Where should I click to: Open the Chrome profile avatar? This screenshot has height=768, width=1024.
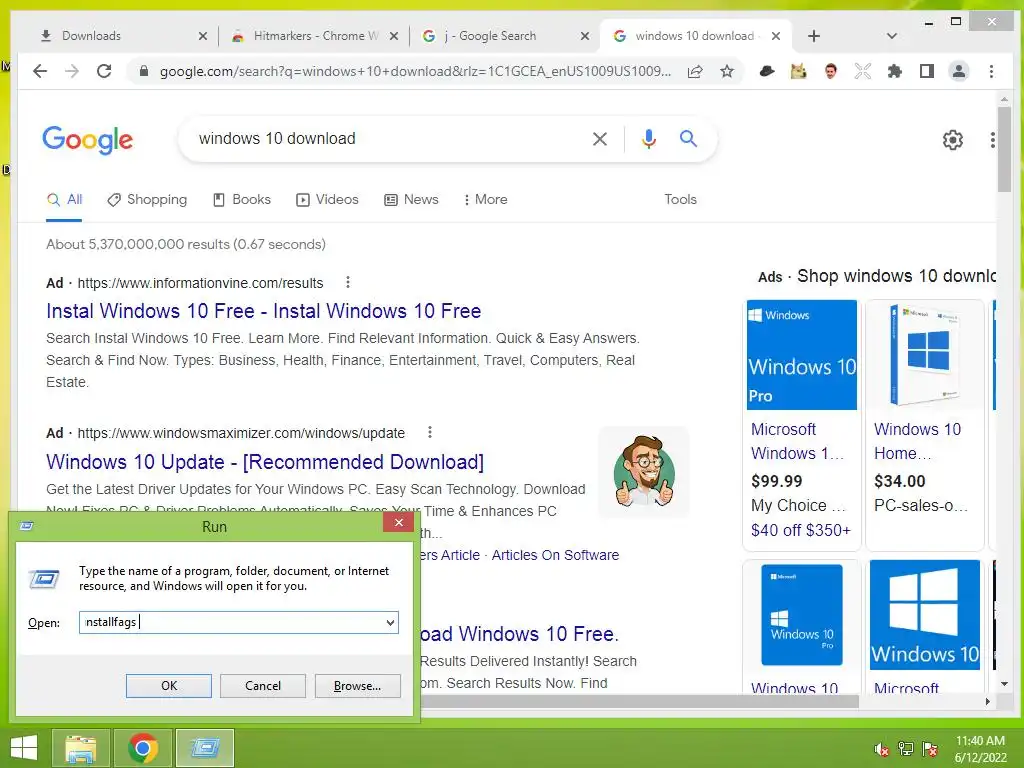point(959,71)
